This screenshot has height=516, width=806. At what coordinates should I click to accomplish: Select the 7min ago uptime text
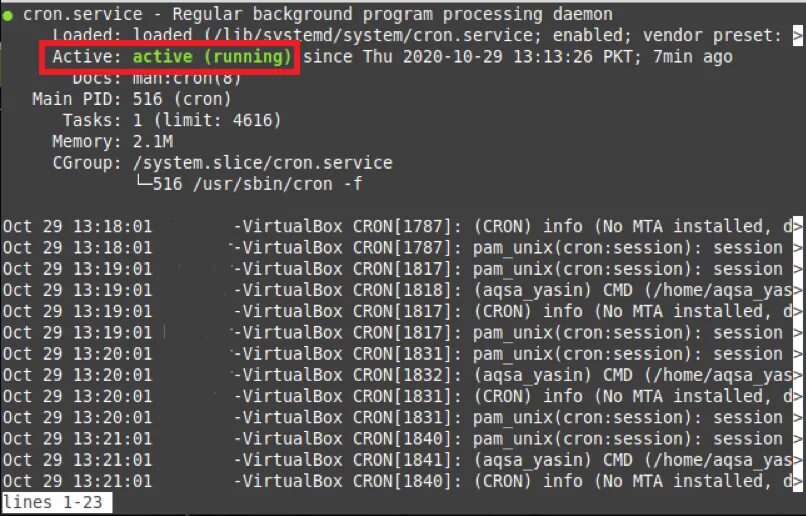[x=693, y=57]
